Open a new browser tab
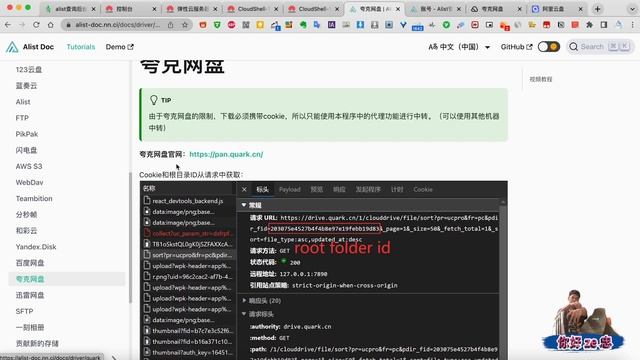The width and height of the screenshot is (640, 360). pos(598,9)
